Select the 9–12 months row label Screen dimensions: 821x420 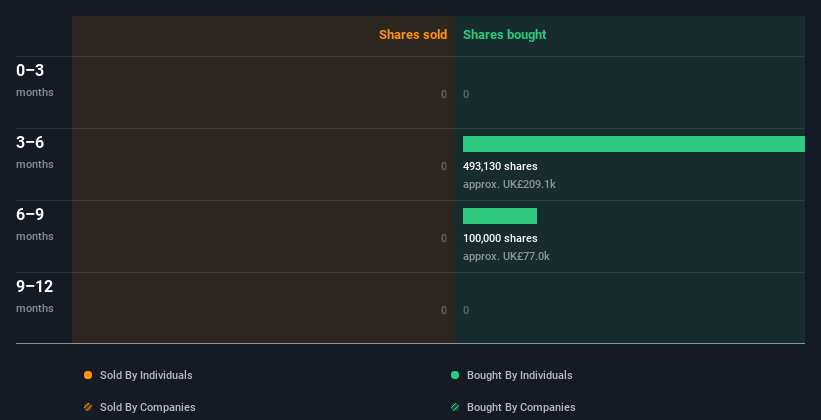click(x=35, y=296)
